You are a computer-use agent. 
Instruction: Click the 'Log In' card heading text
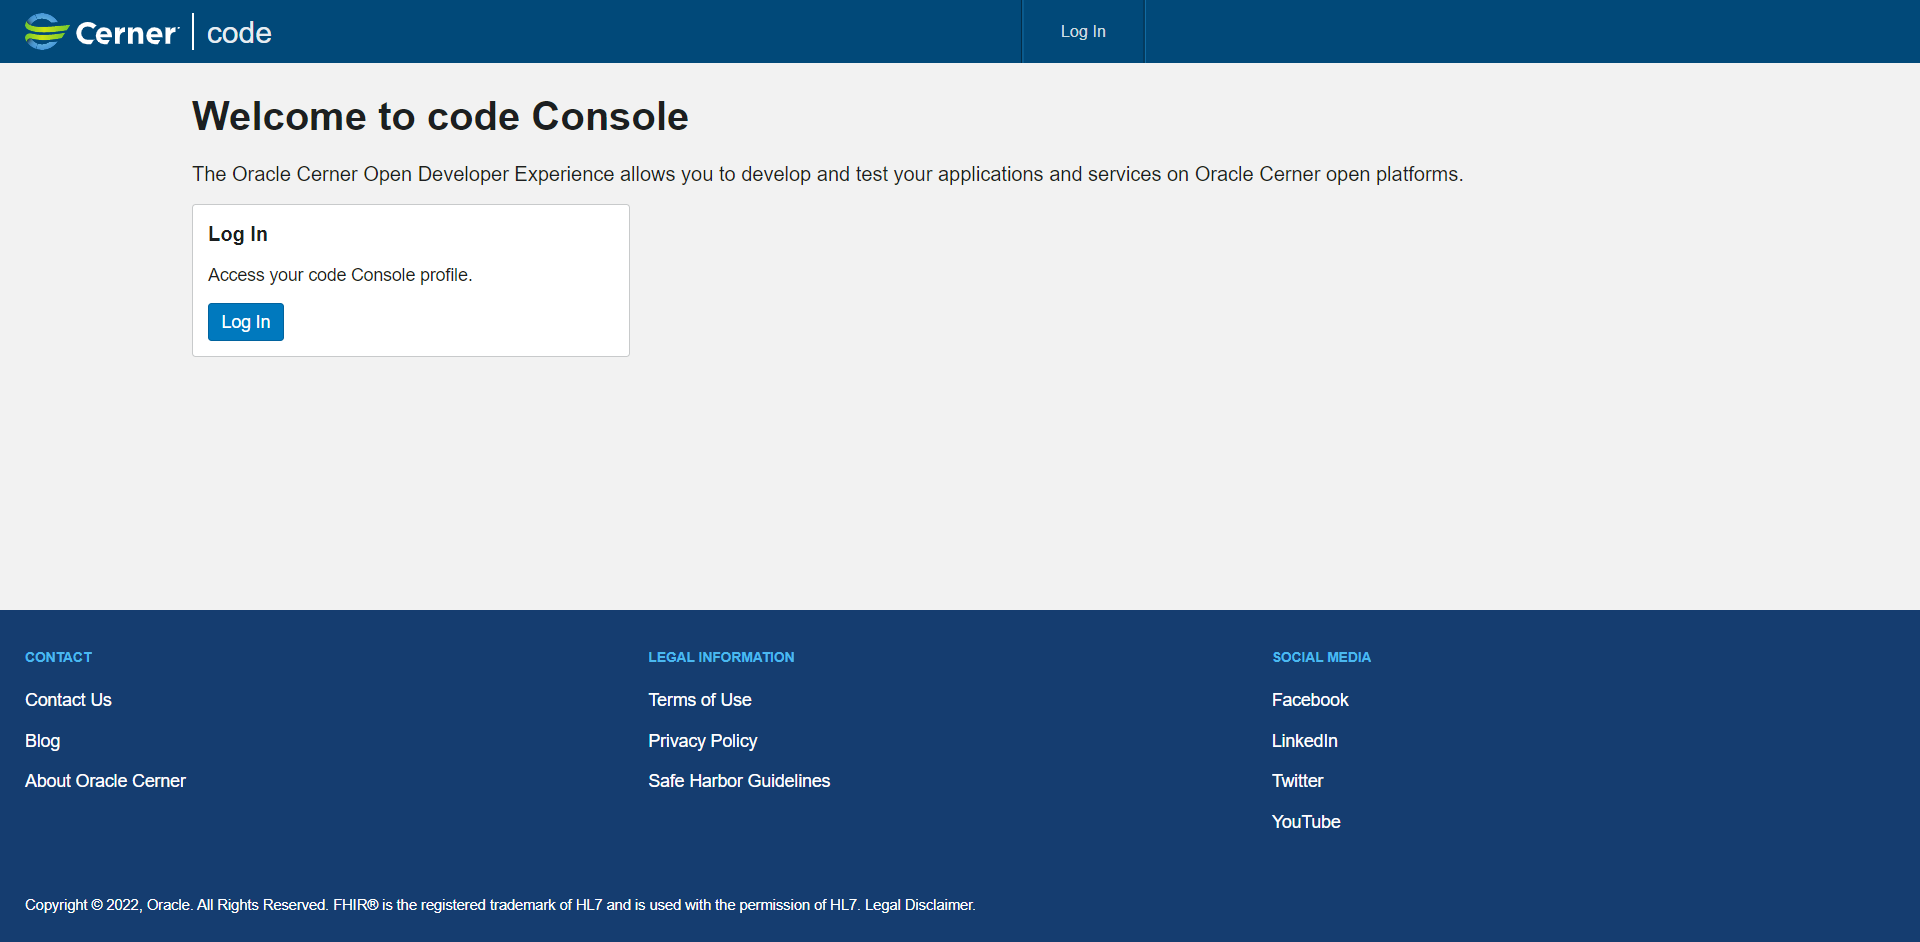(x=238, y=234)
